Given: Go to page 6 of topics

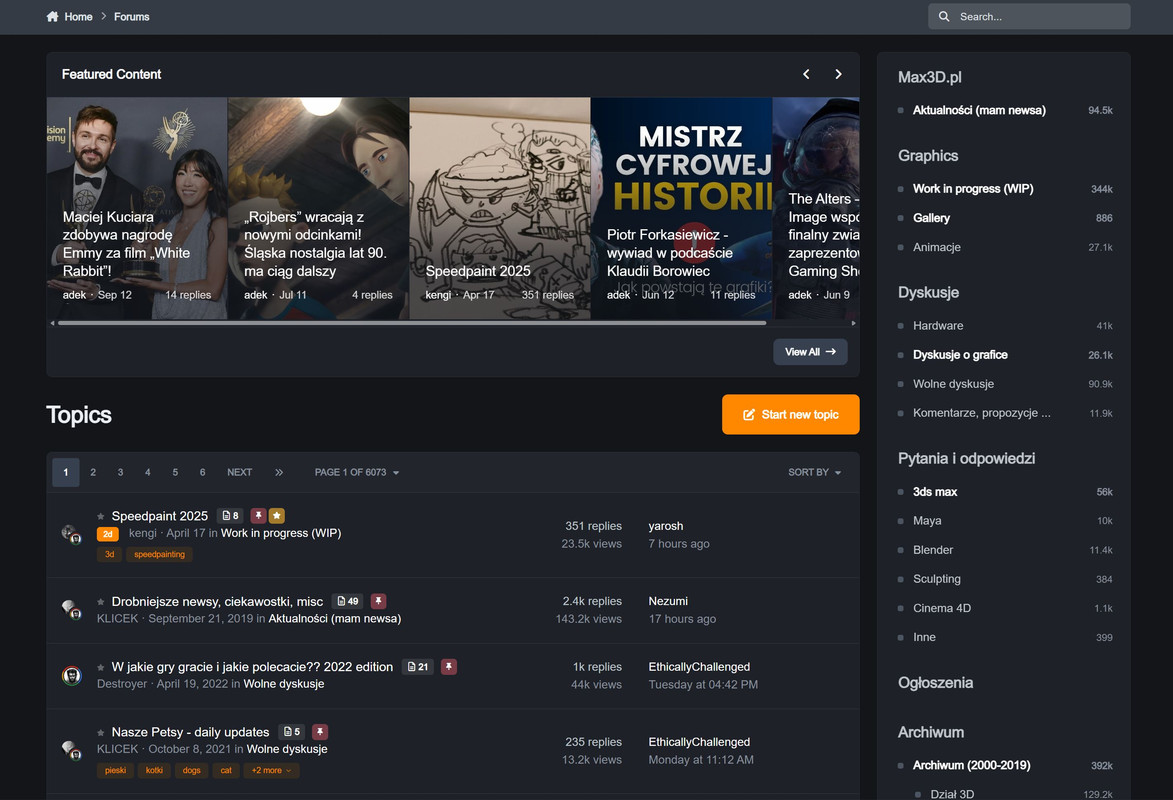Looking at the screenshot, I should click(x=203, y=472).
